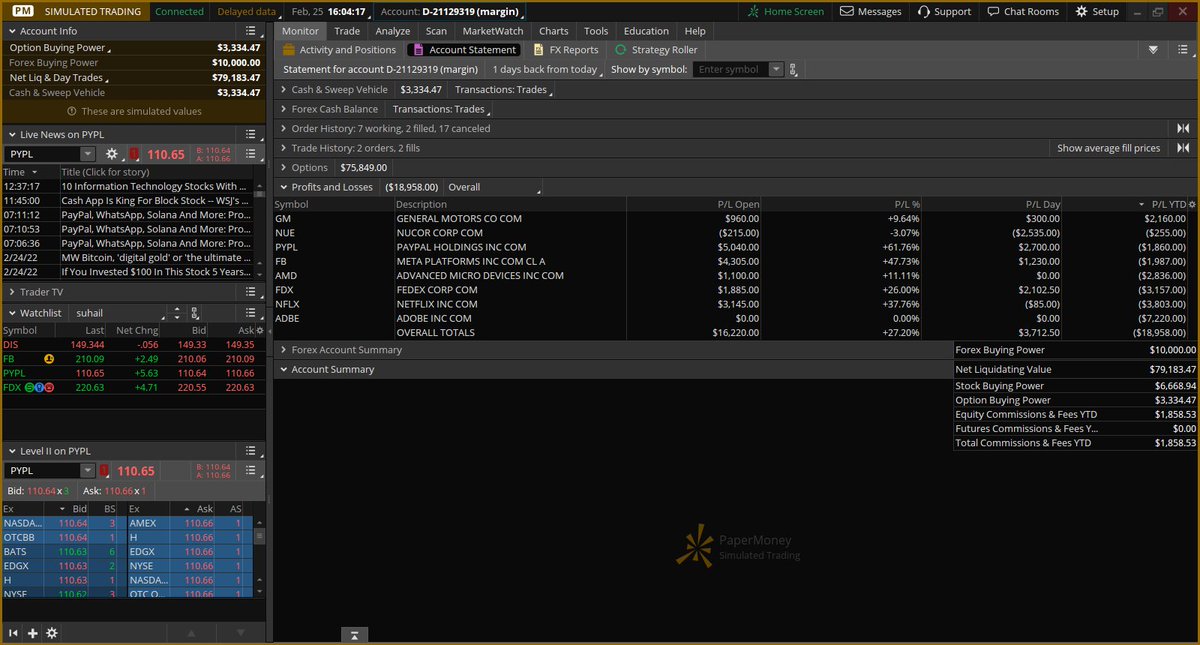Collapse Live News on PYPL gadget
Viewport: 1200px width, 645px height.
tap(11, 134)
